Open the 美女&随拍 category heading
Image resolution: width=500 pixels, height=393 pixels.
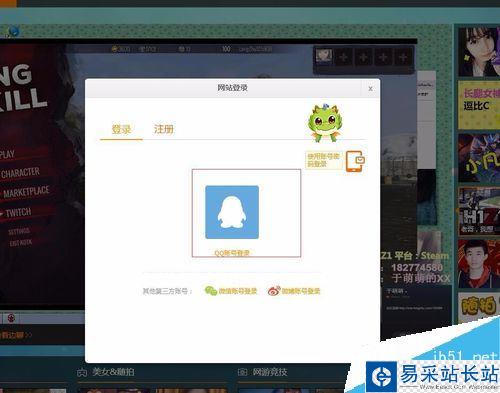[x=113, y=372]
